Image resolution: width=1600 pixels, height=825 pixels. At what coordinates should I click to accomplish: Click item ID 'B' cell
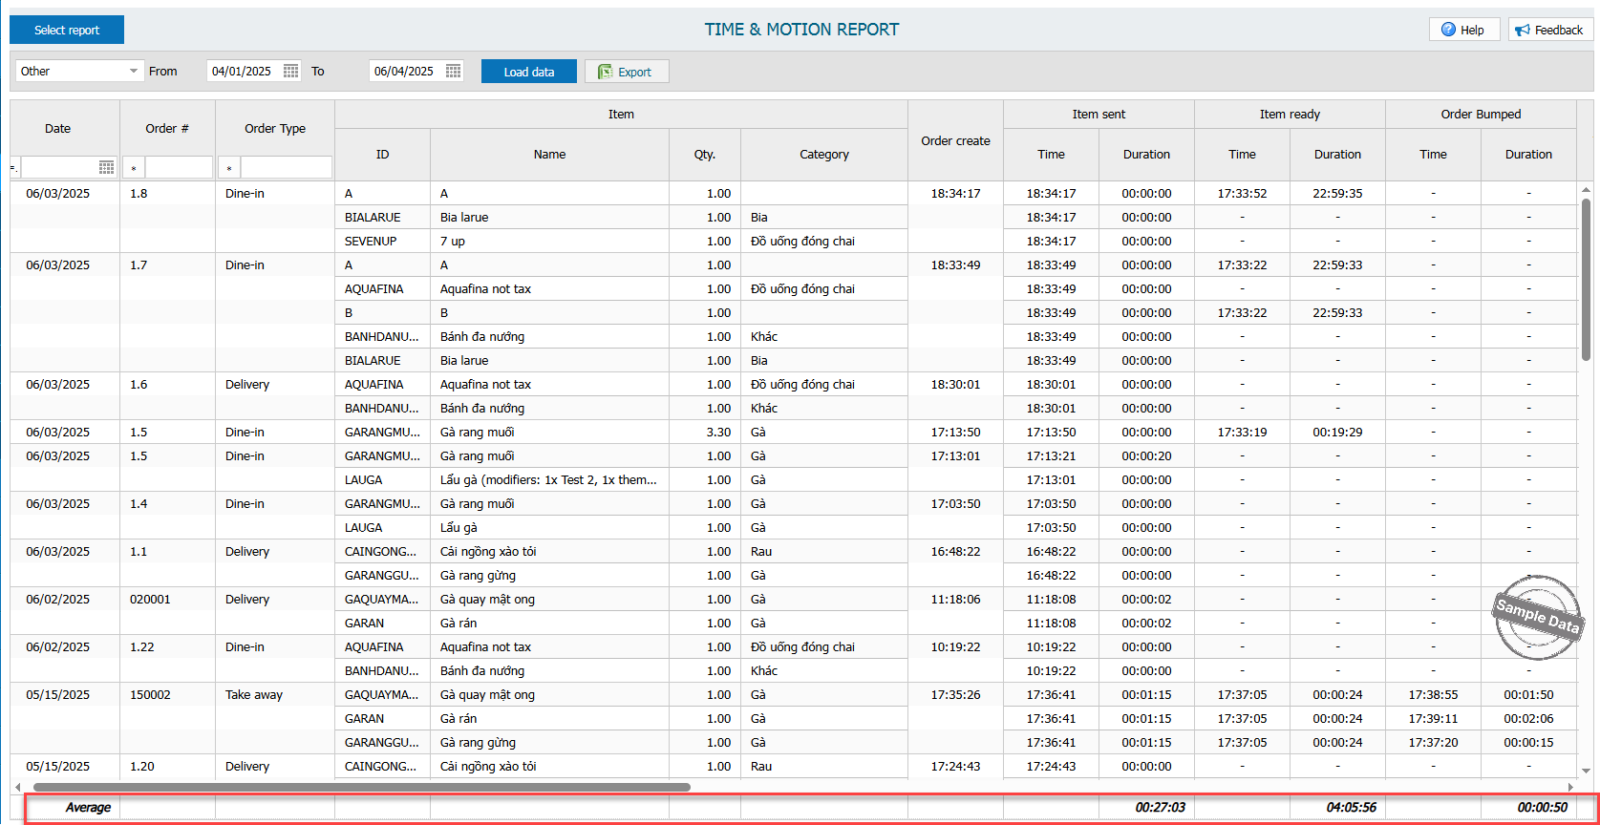[x=382, y=313]
